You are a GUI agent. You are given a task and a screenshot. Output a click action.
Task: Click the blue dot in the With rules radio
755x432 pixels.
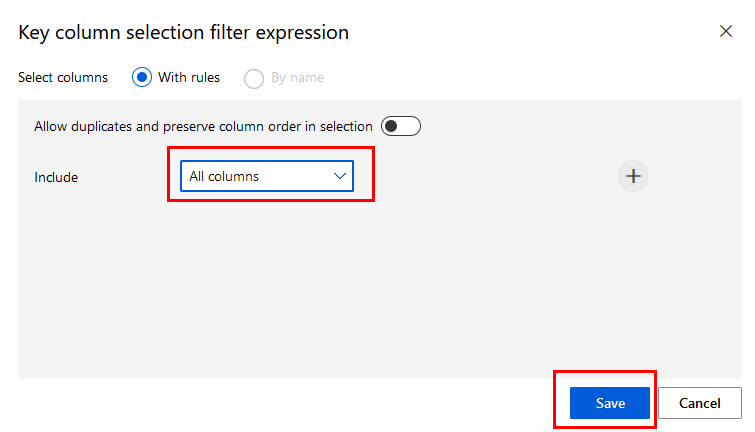(142, 77)
